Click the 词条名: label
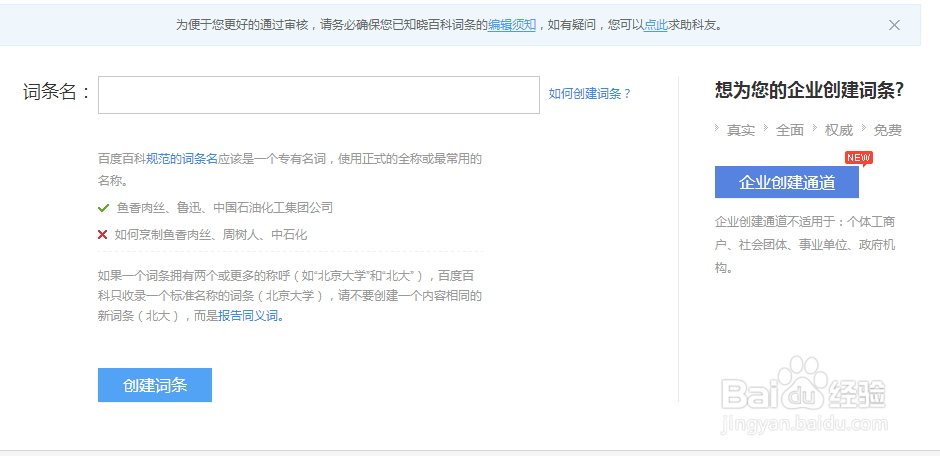The height and width of the screenshot is (456, 940). pyautogui.click(x=56, y=92)
